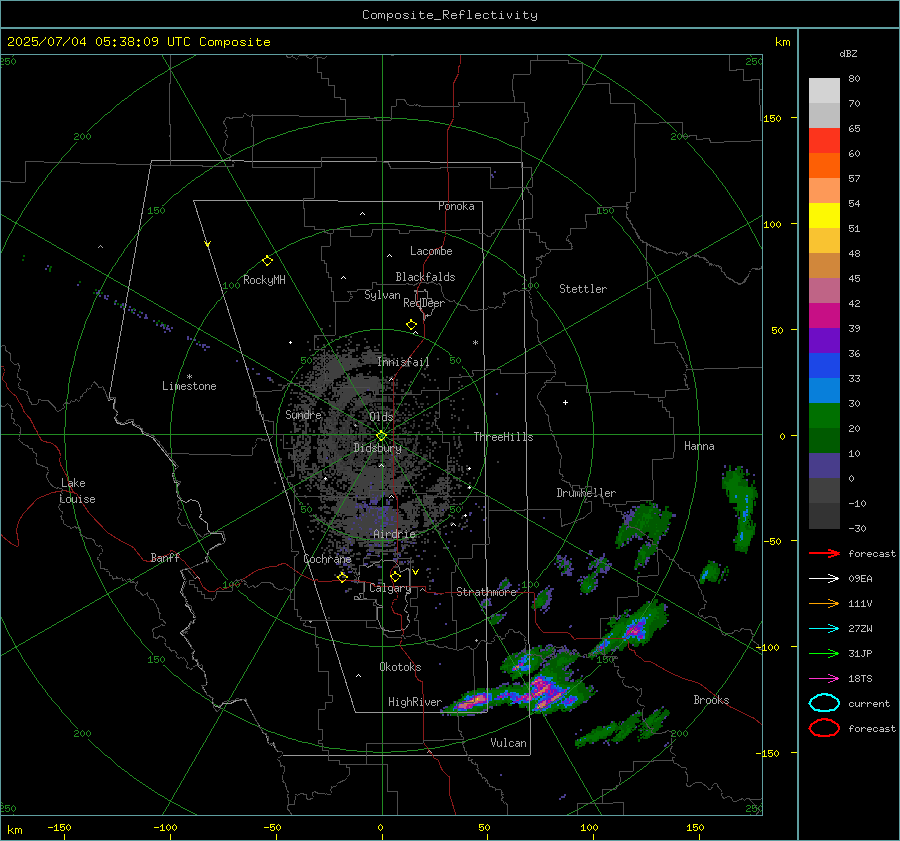Click the orange 111V arrow icon
This screenshot has width=900, height=841.
click(x=824, y=603)
